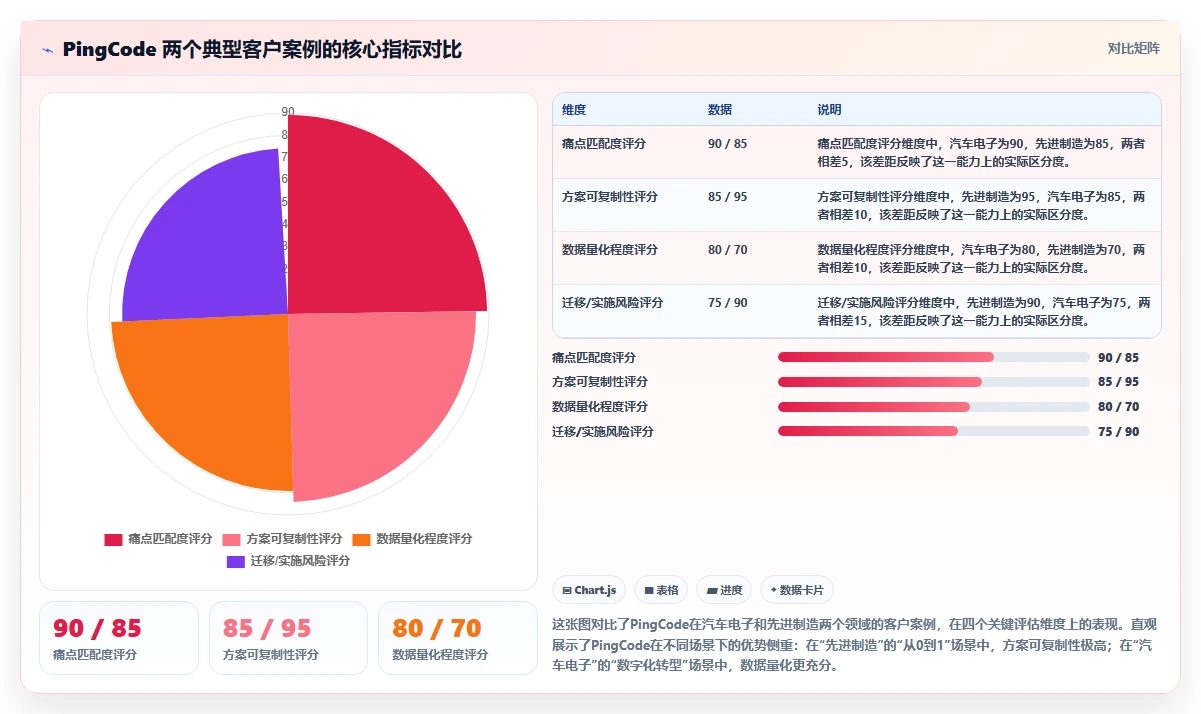
Task: Click the 85 / 95 table cell
Action: pyautogui.click(x=727, y=197)
